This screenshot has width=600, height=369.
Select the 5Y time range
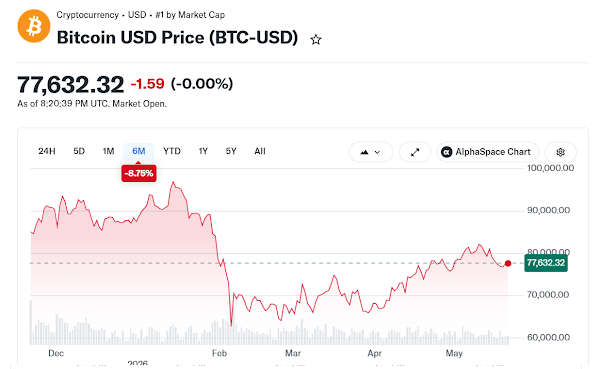[x=231, y=151]
